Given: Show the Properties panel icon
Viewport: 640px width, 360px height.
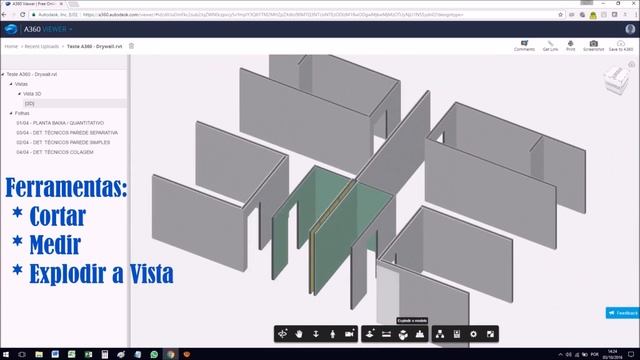Looking at the screenshot, I should tap(457, 334).
